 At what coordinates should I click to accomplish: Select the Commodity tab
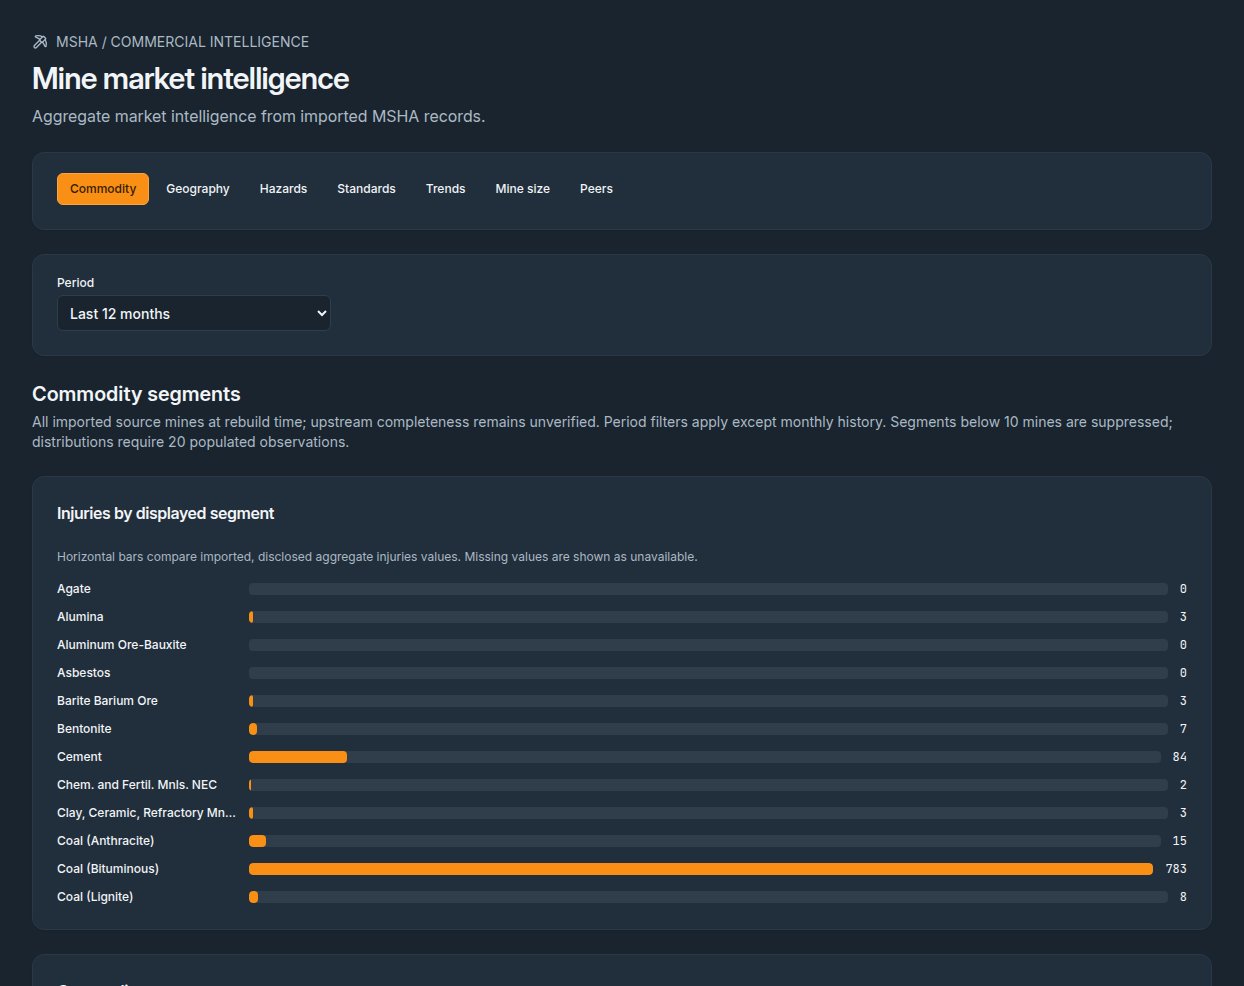[103, 189]
